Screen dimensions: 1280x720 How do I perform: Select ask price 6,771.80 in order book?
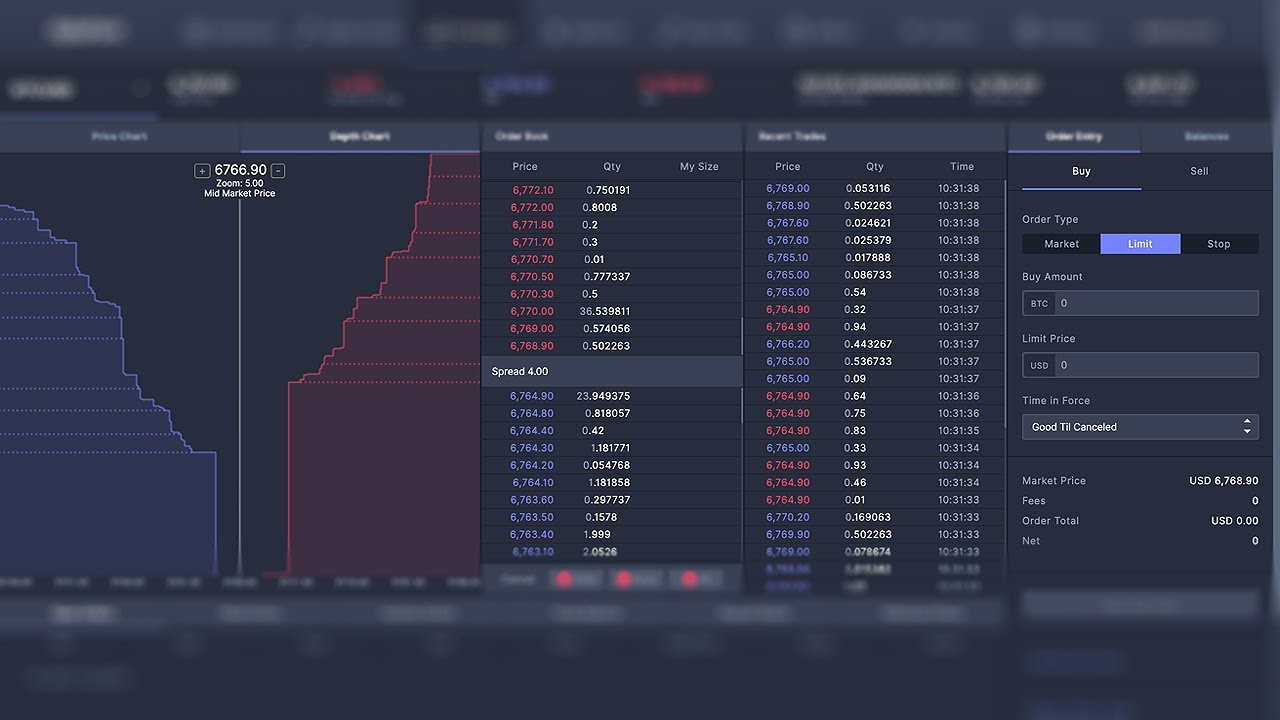(532, 225)
